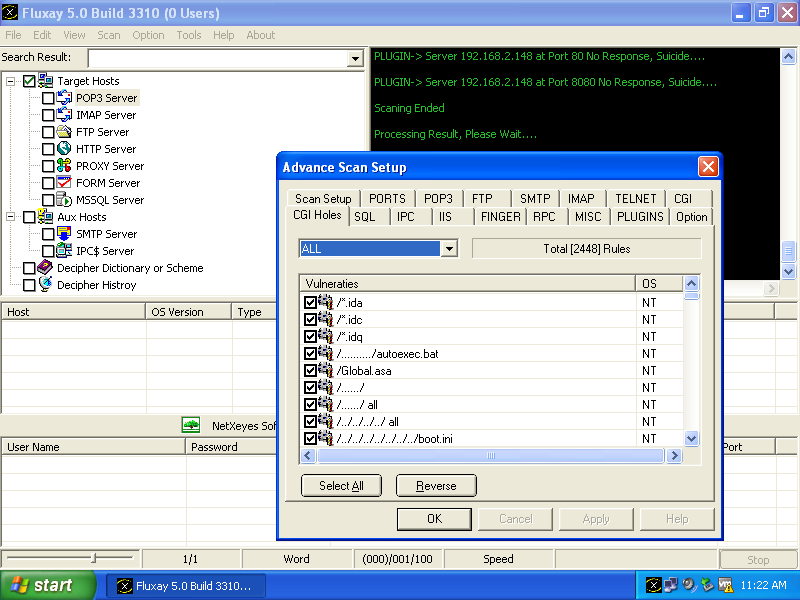Click the rules list left scroll arrow

tap(308, 455)
